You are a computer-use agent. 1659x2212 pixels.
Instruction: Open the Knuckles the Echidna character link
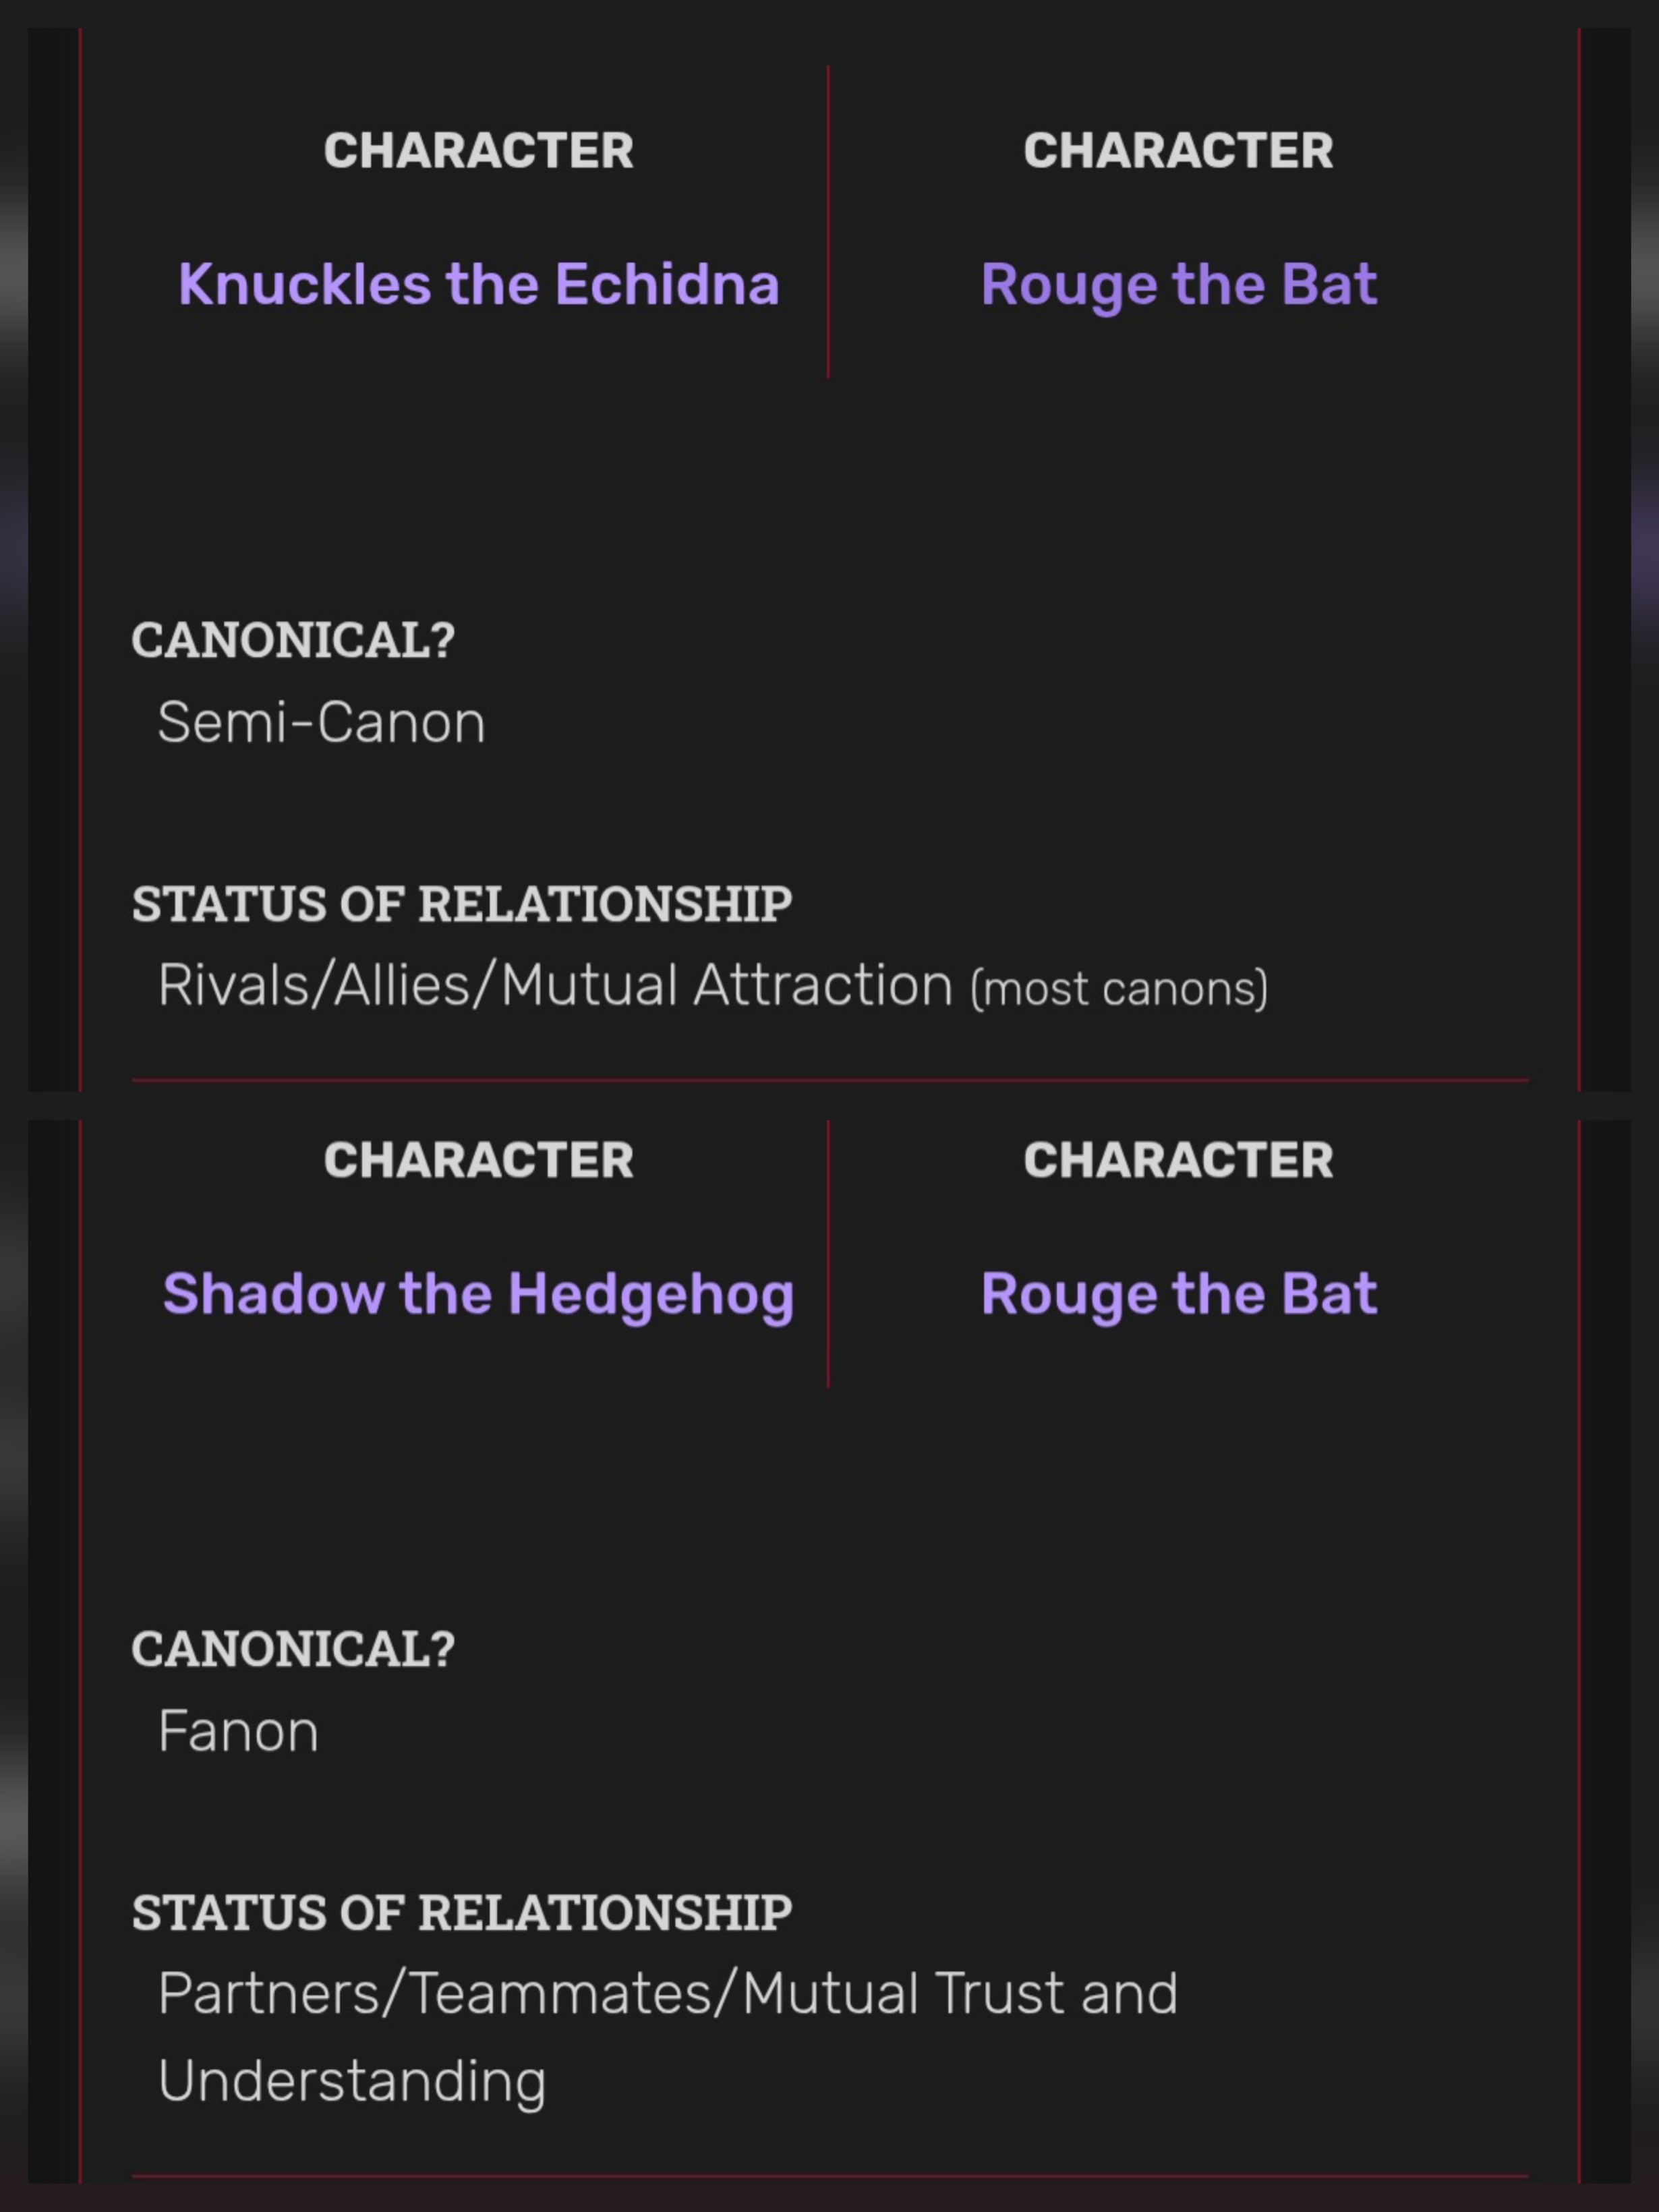point(478,284)
